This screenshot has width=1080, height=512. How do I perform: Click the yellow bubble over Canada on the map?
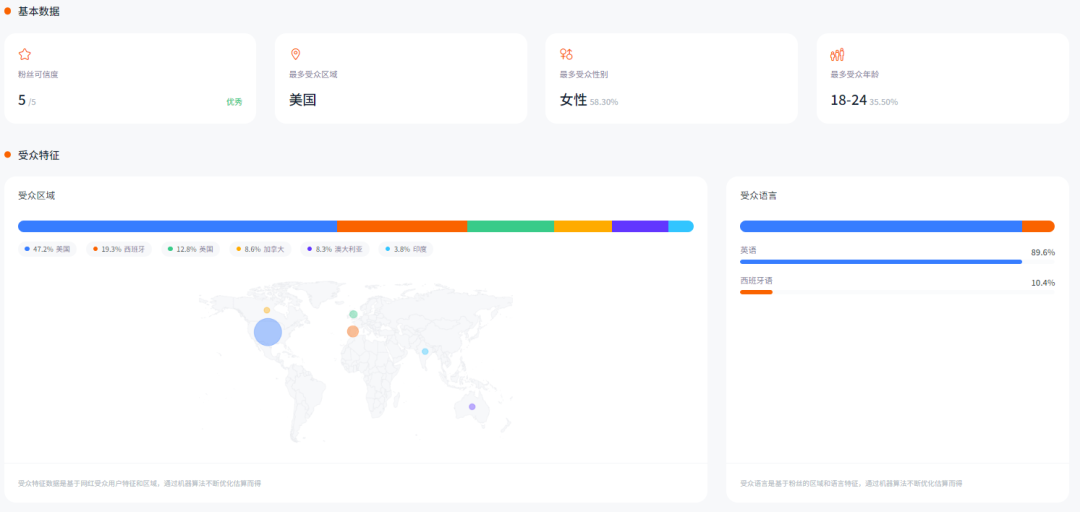(x=267, y=310)
